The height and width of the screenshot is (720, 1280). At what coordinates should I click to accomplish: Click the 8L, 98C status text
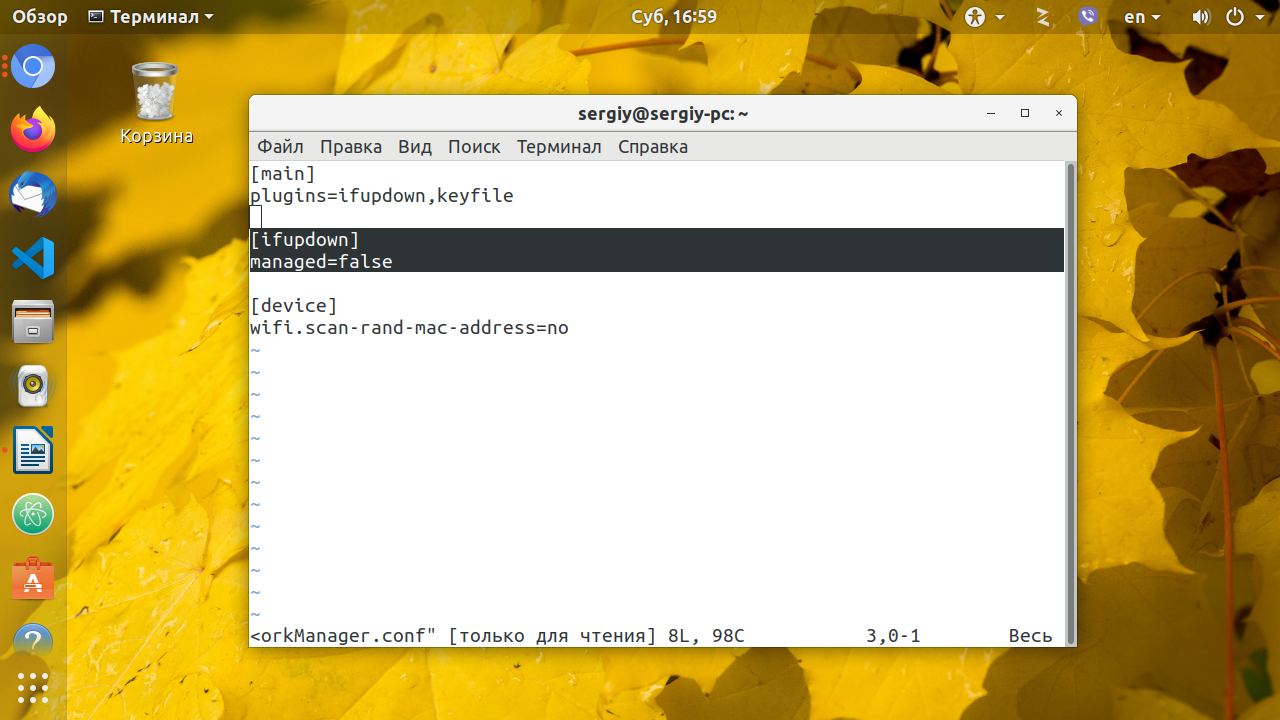706,636
